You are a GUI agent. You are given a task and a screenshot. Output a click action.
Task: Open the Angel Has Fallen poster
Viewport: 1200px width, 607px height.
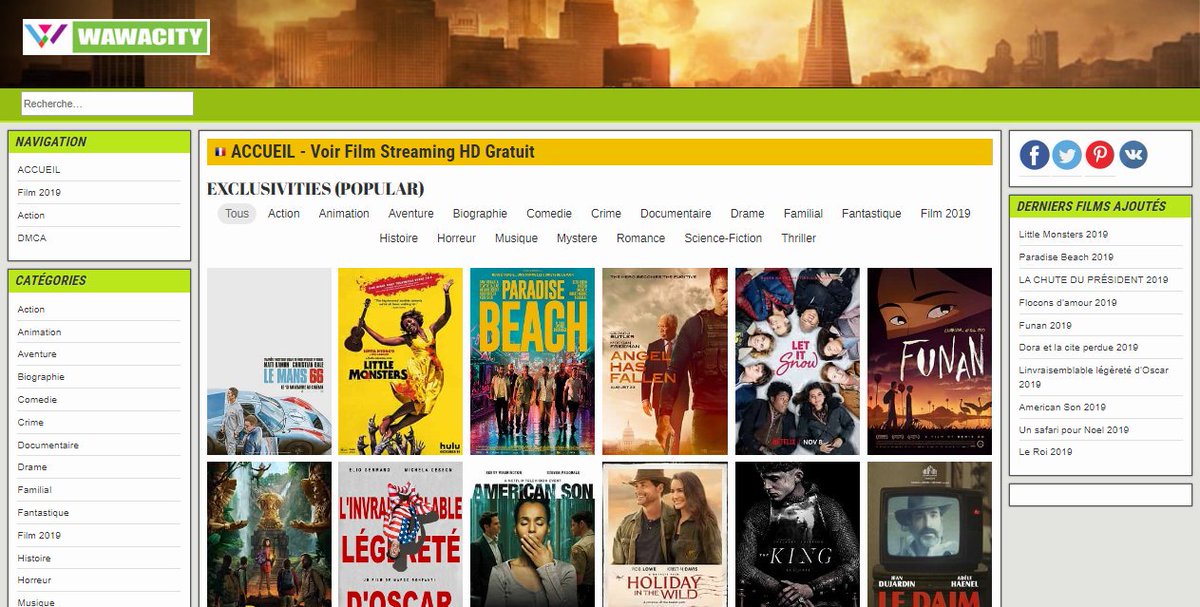tap(665, 361)
